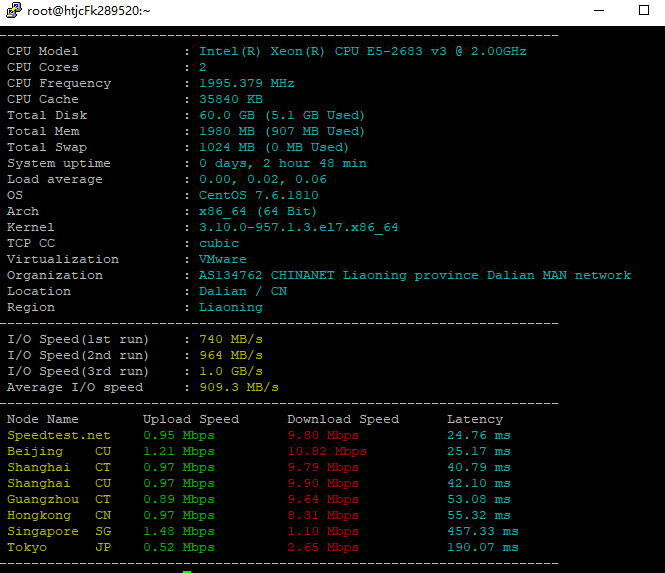Minimize the terminal window

(599, 11)
